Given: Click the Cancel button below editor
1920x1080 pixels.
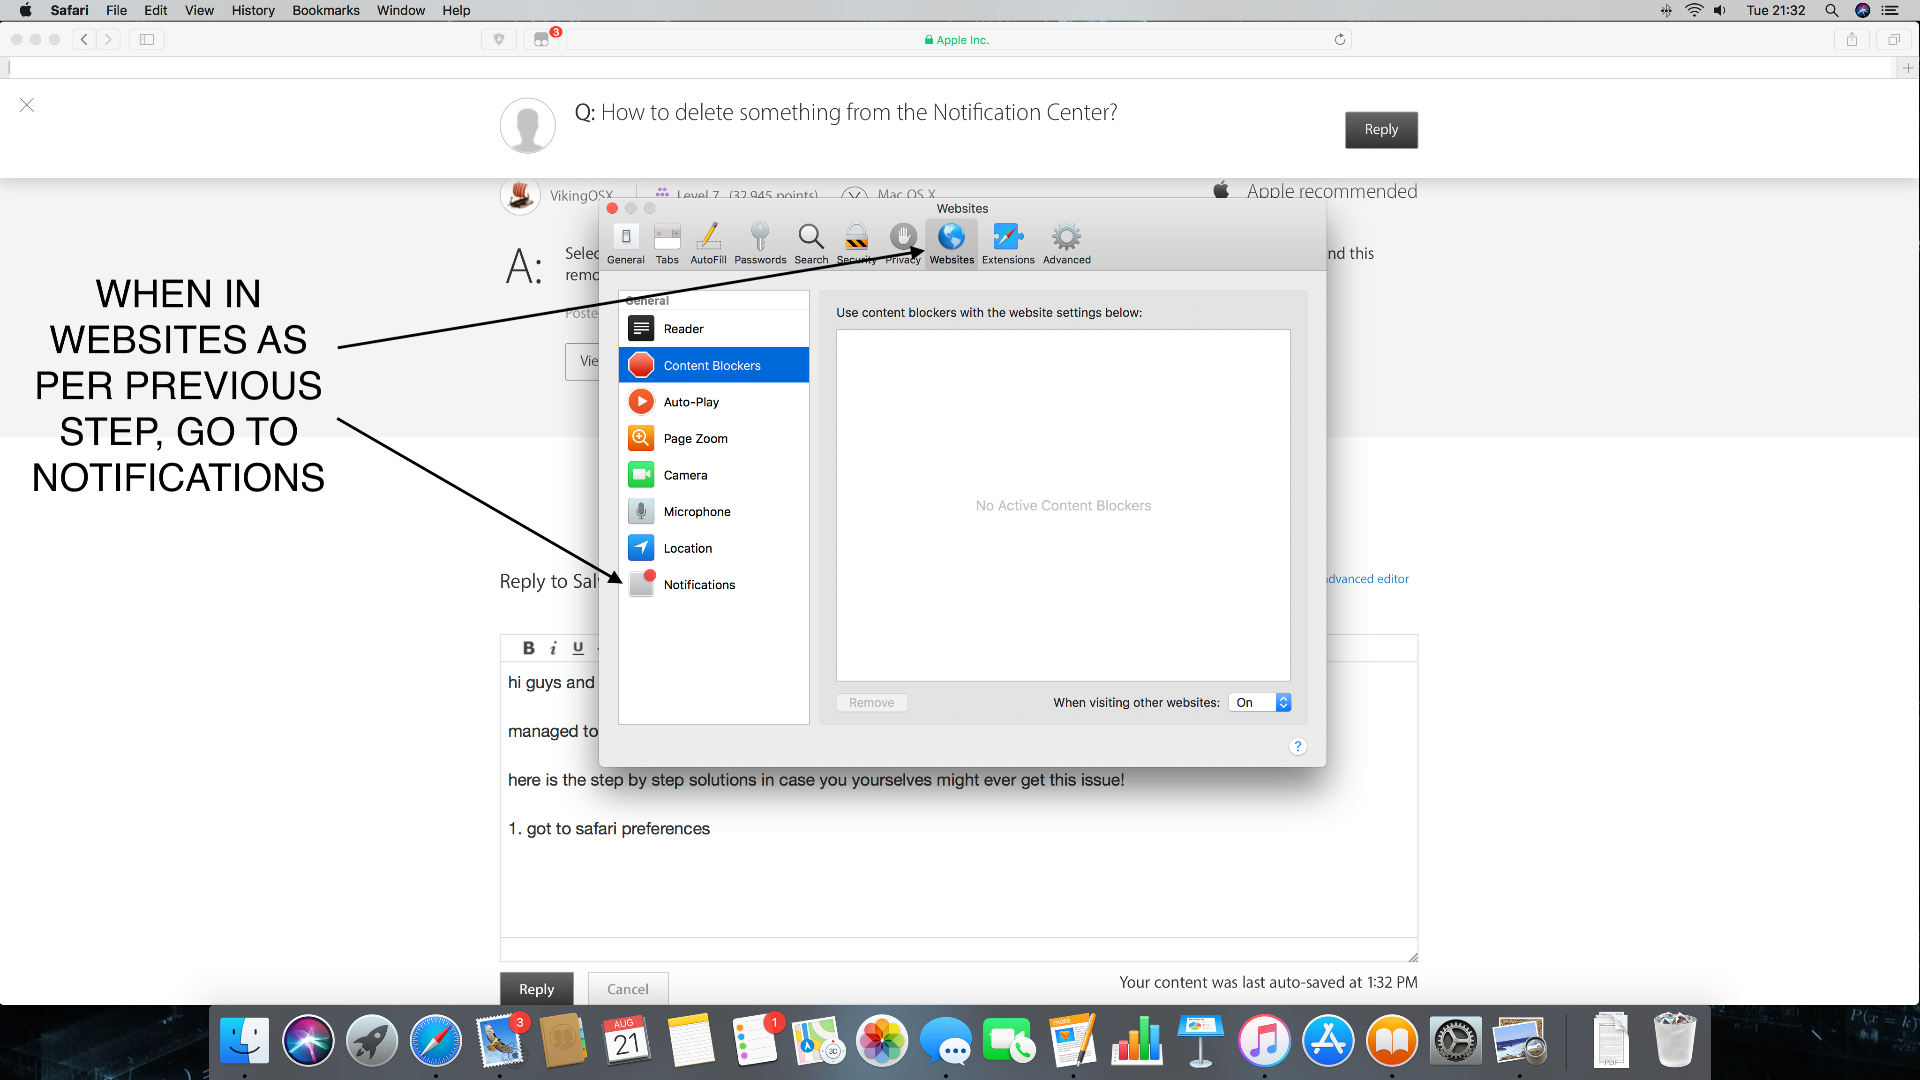Looking at the screenshot, I should click(x=627, y=989).
